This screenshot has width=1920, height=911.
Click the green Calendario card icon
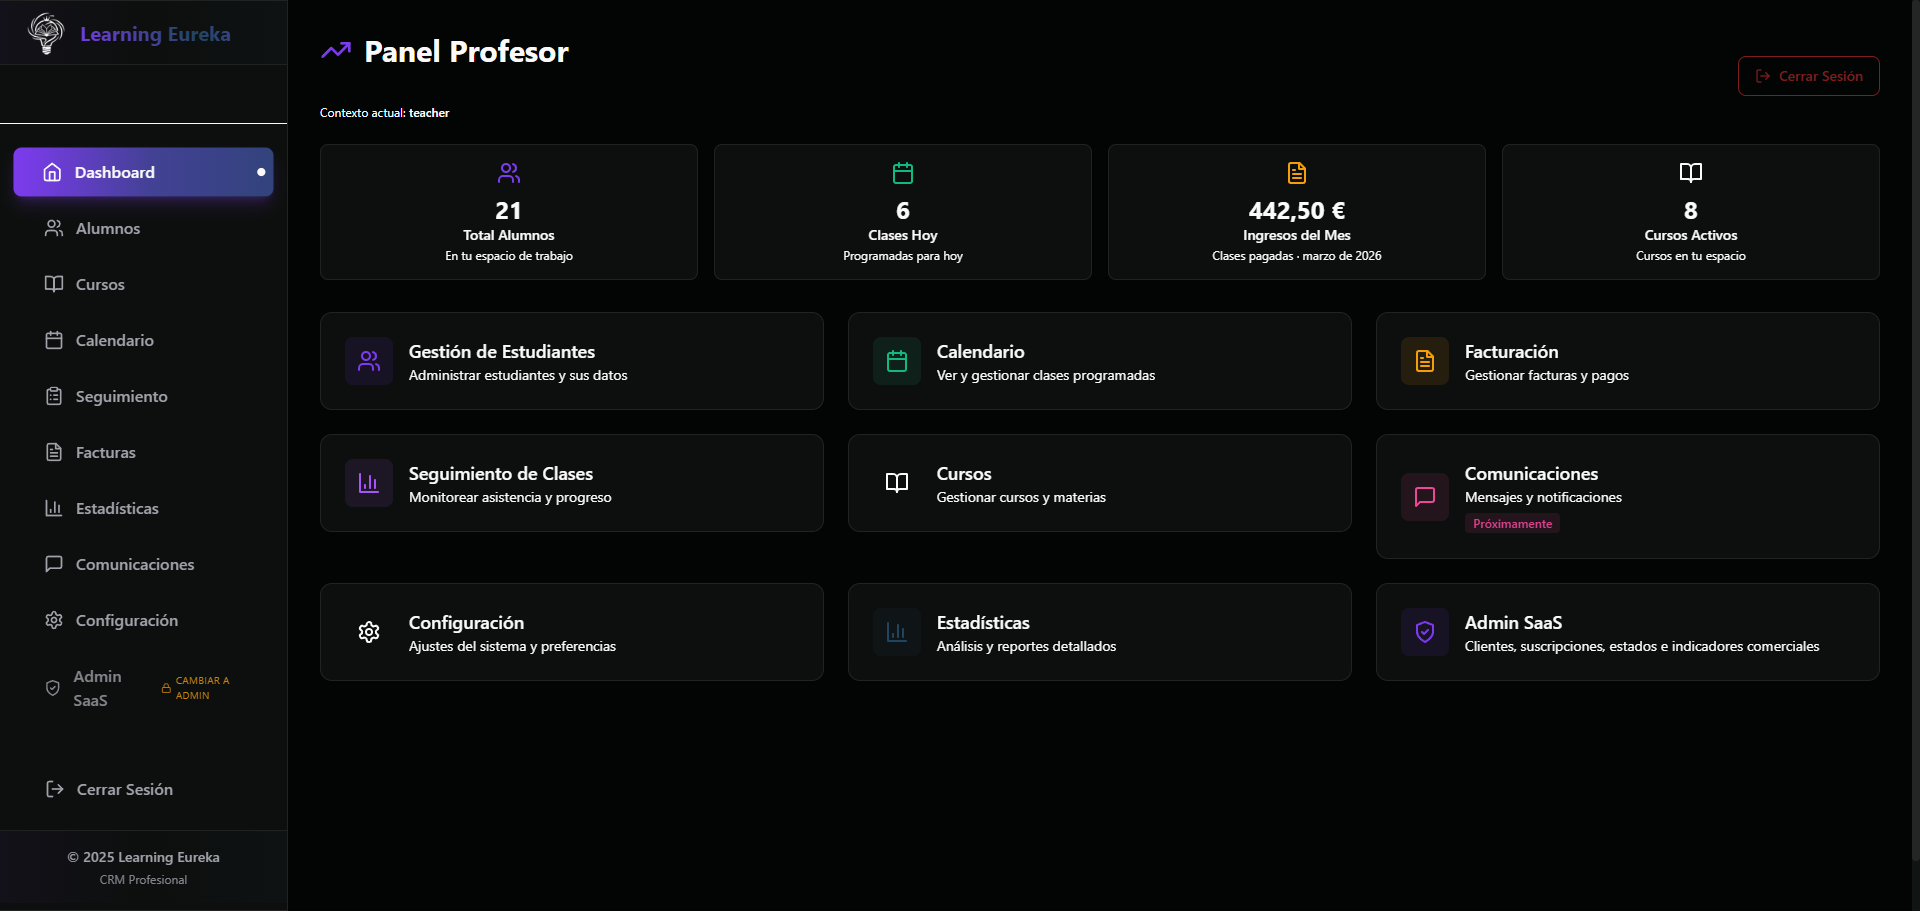pos(897,361)
